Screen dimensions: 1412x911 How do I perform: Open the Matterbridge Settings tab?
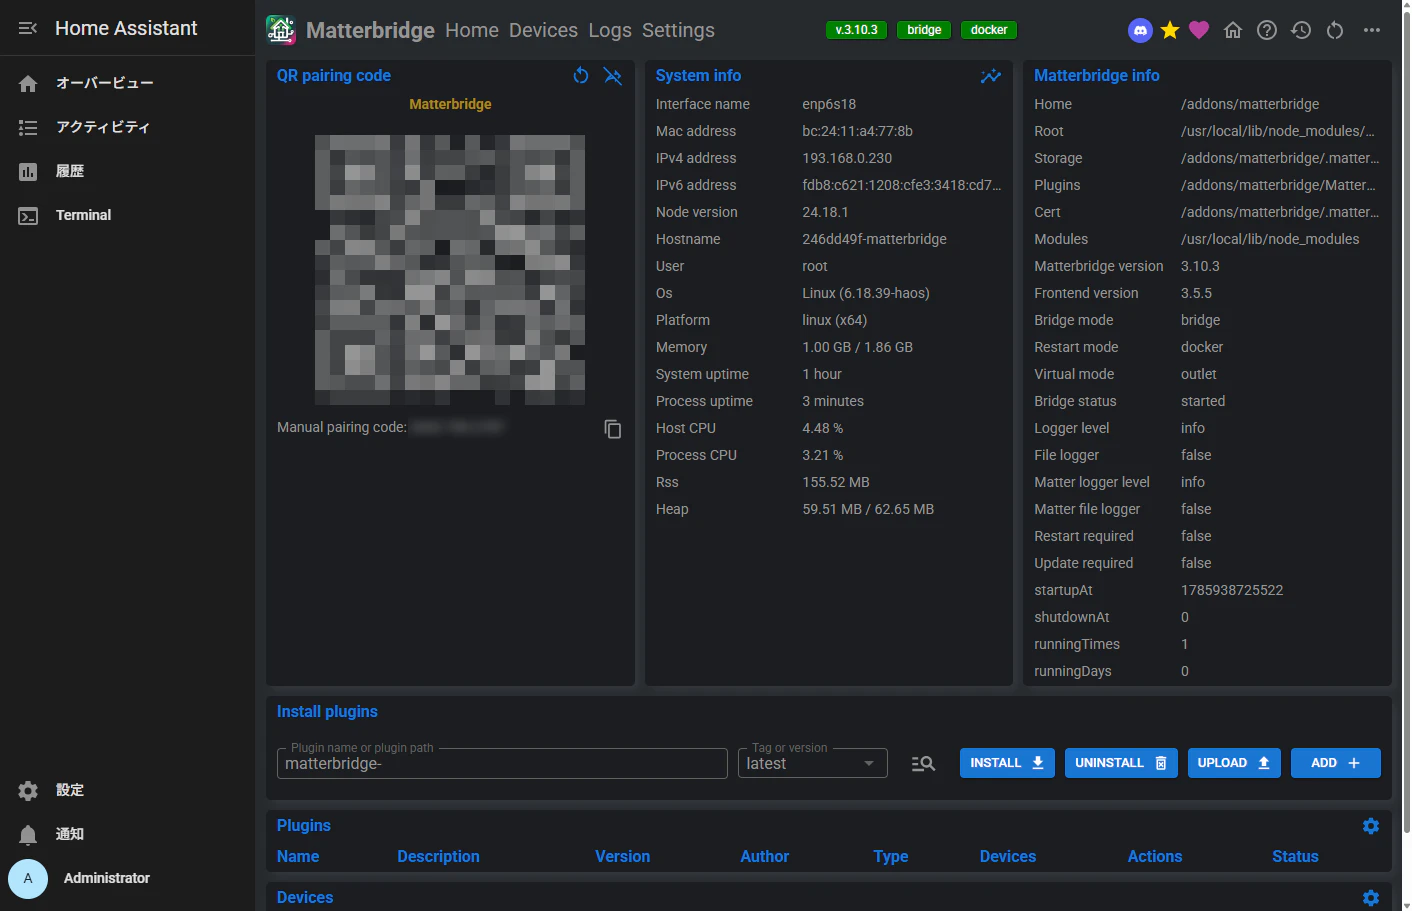pyautogui.click(x=678, y=30)
